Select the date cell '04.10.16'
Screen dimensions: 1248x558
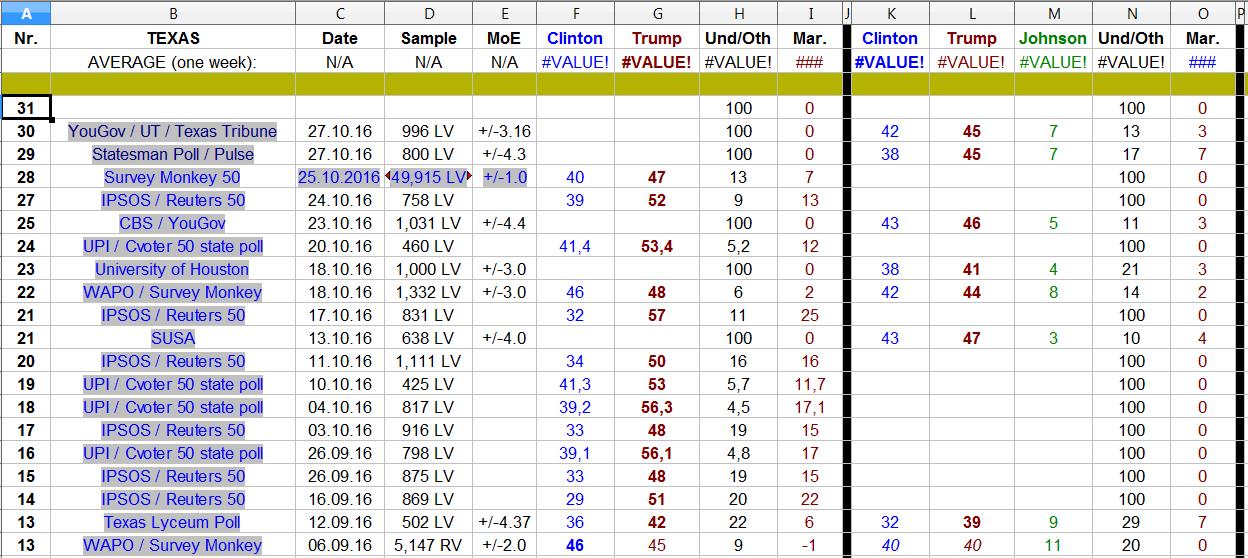coord(340,407)
